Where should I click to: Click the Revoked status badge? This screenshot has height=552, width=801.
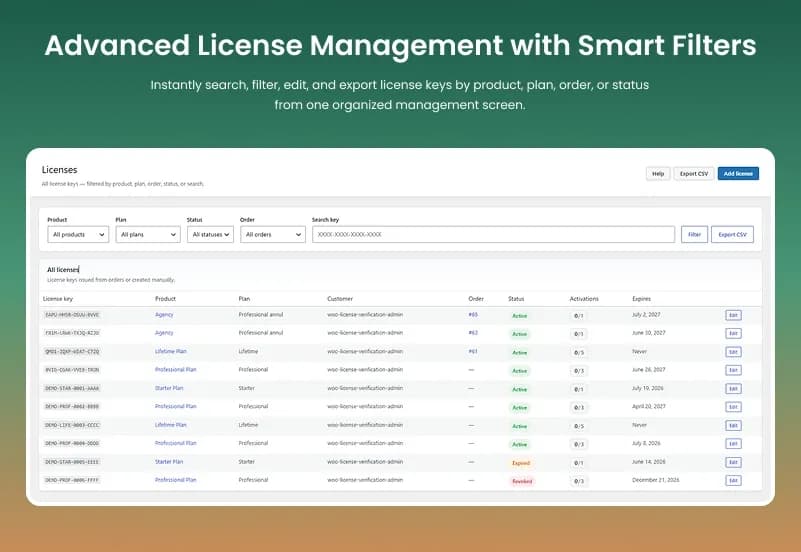(522, 482)
